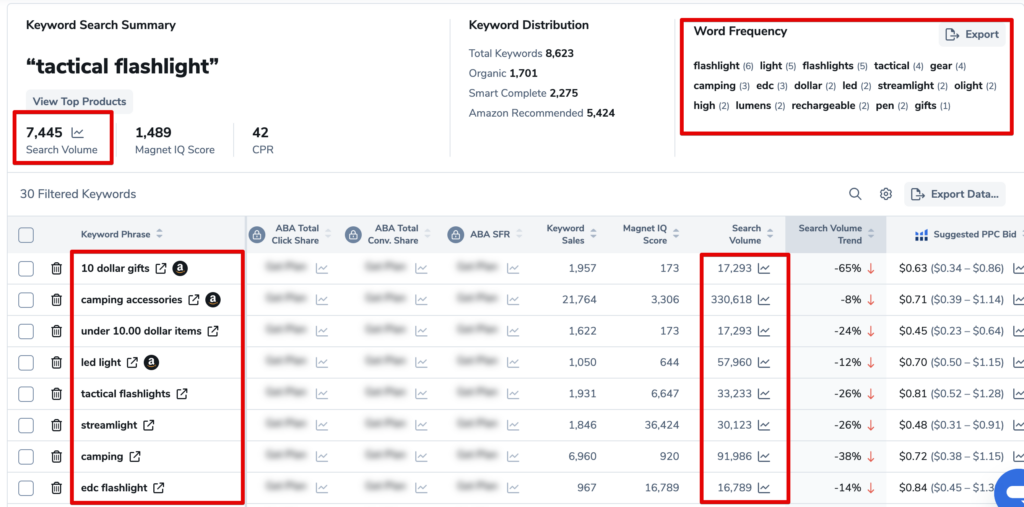
Task: Delete the "camping accessories" keyword row
Action: coord(57,300)
